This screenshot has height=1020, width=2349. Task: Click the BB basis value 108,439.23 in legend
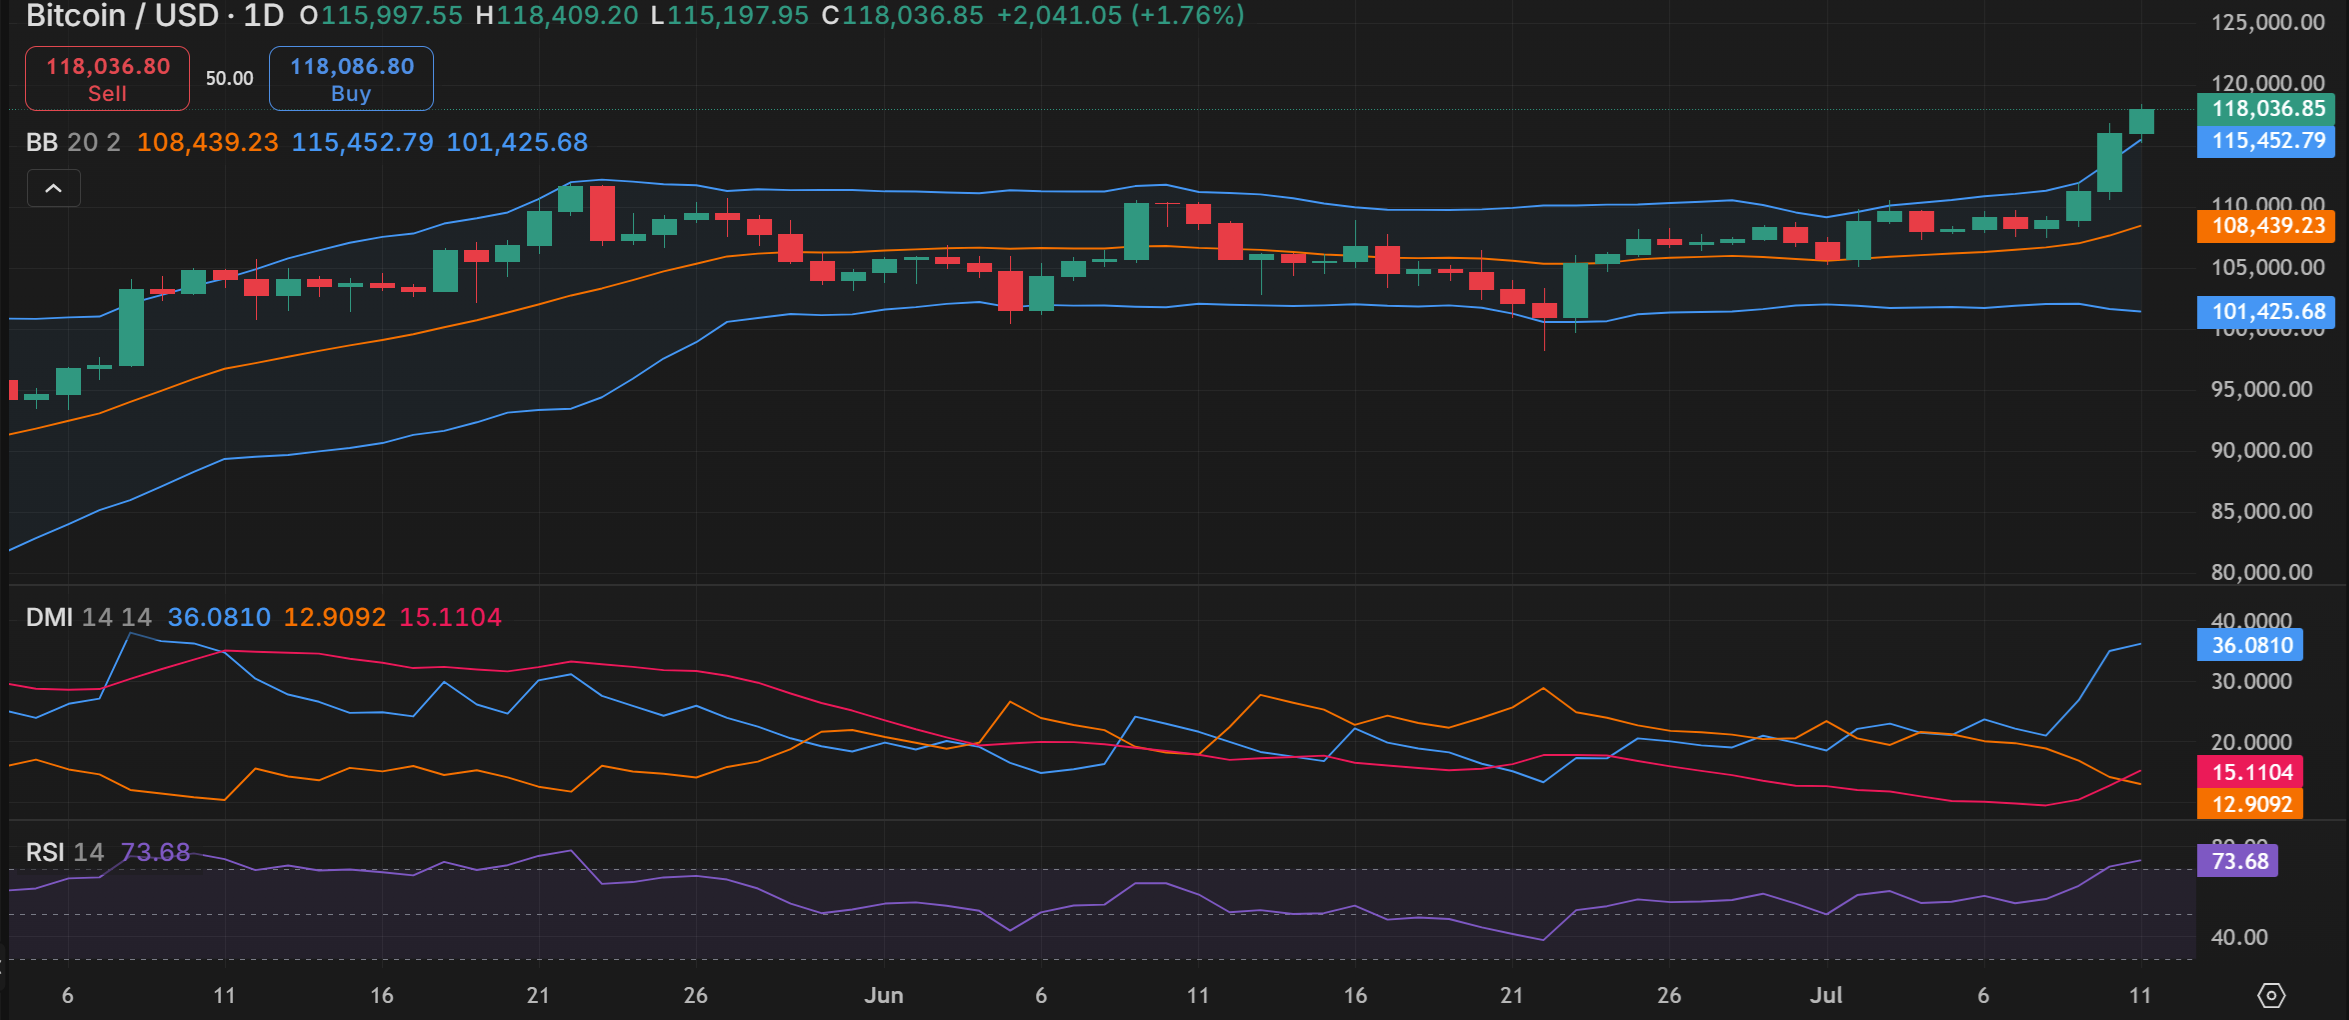208,142
